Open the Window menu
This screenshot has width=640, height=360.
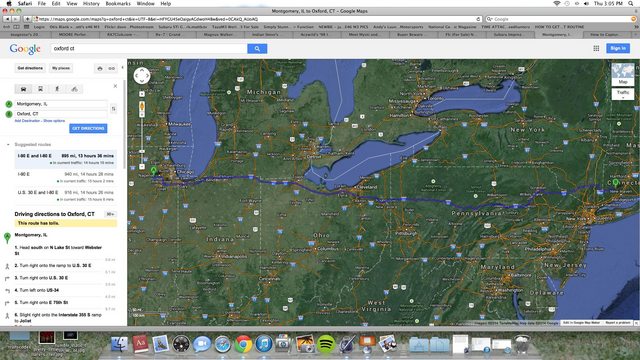coord(145,3)
